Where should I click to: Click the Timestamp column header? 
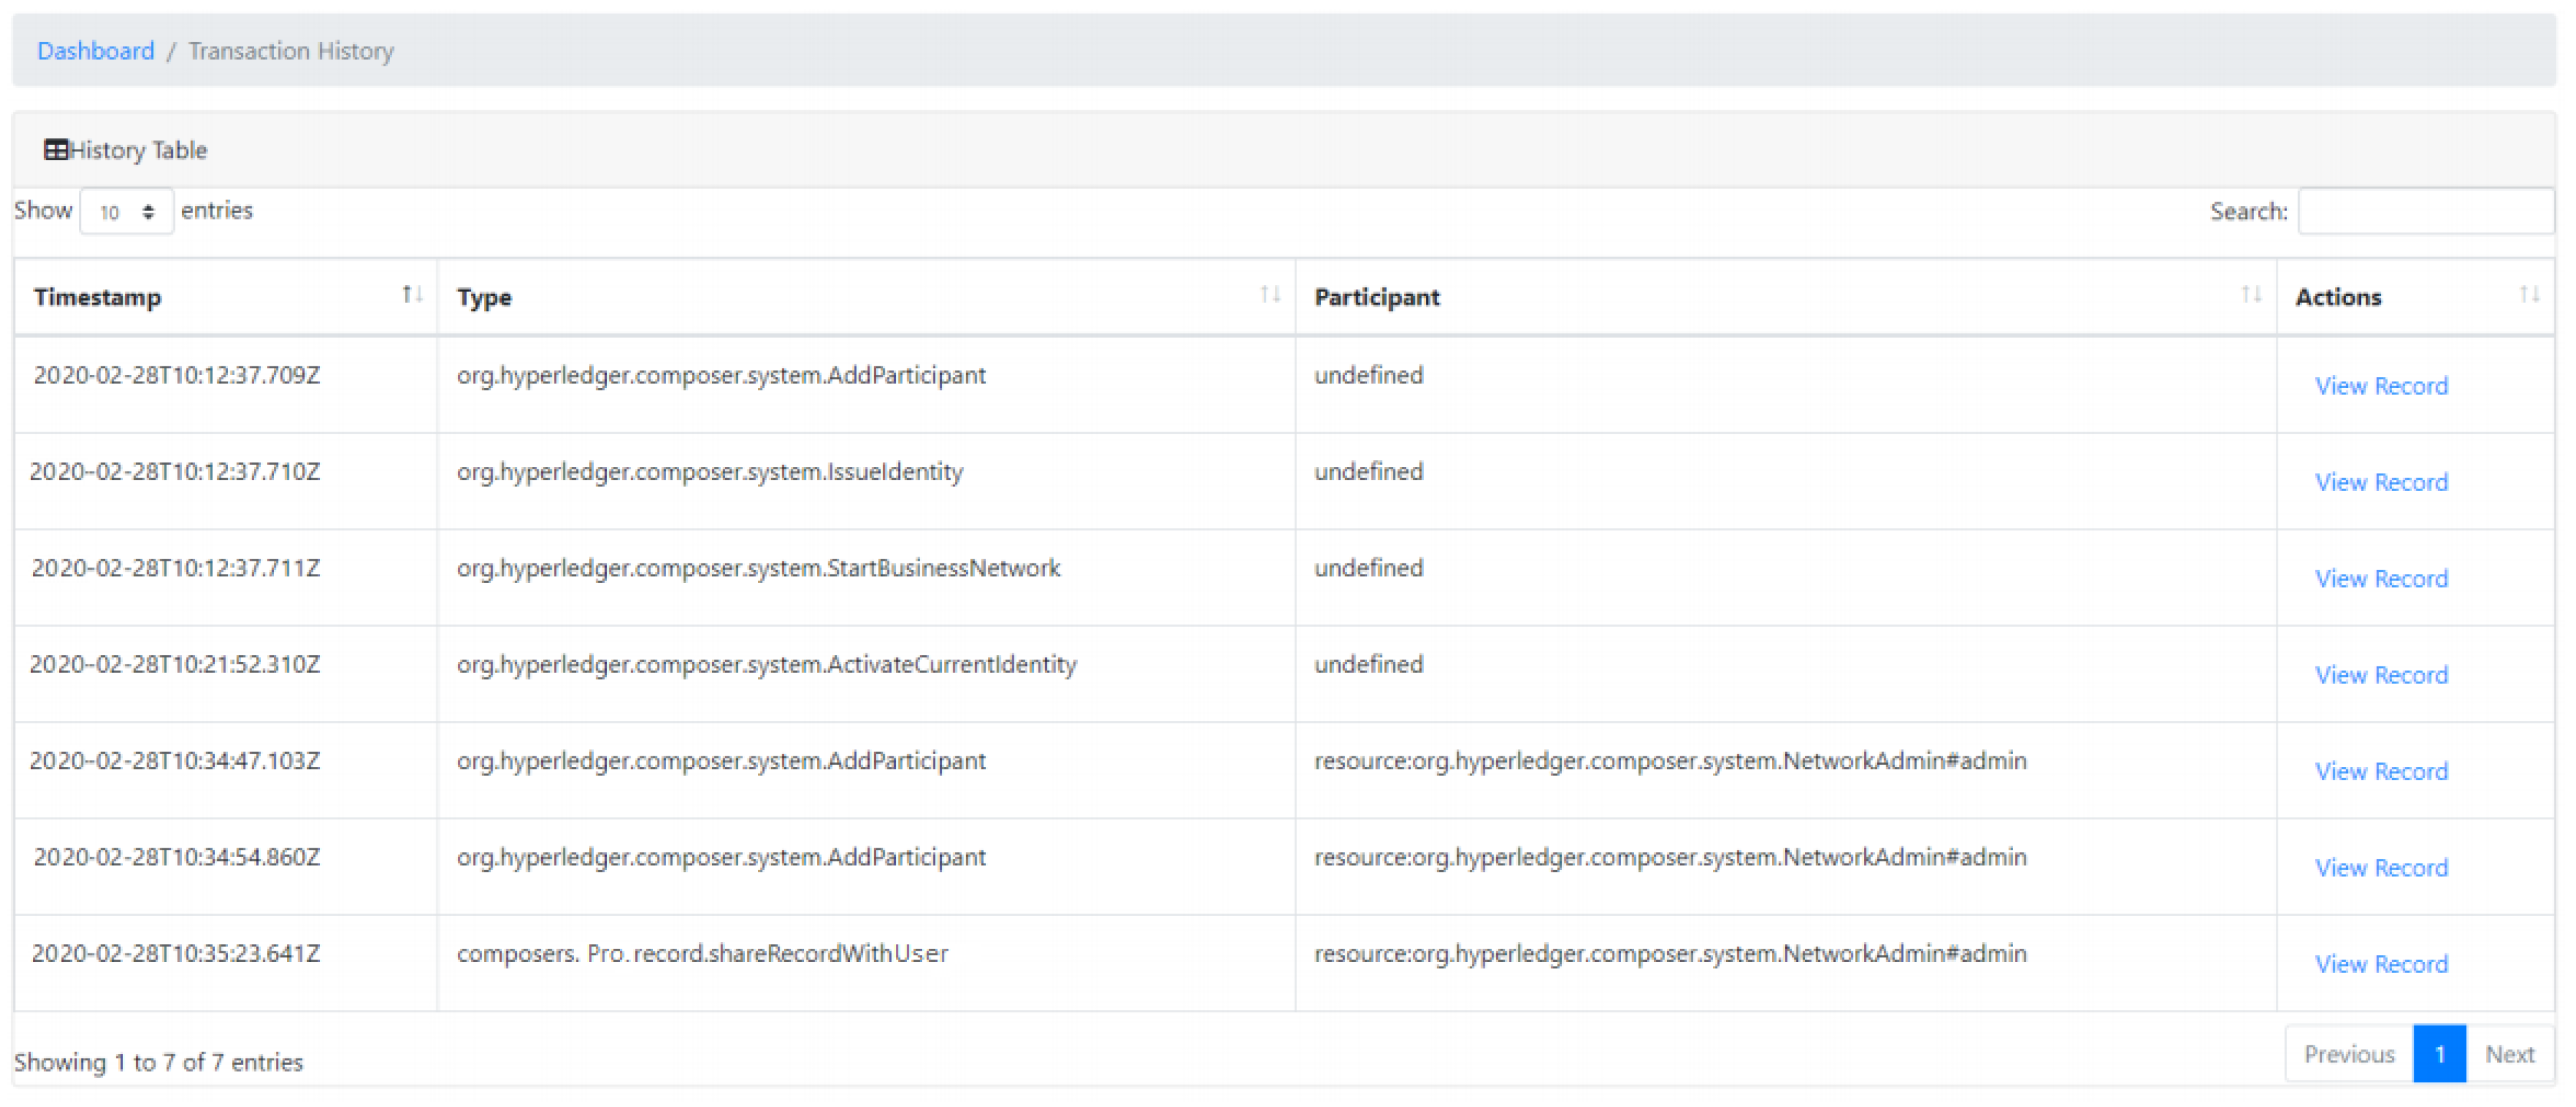98,297
